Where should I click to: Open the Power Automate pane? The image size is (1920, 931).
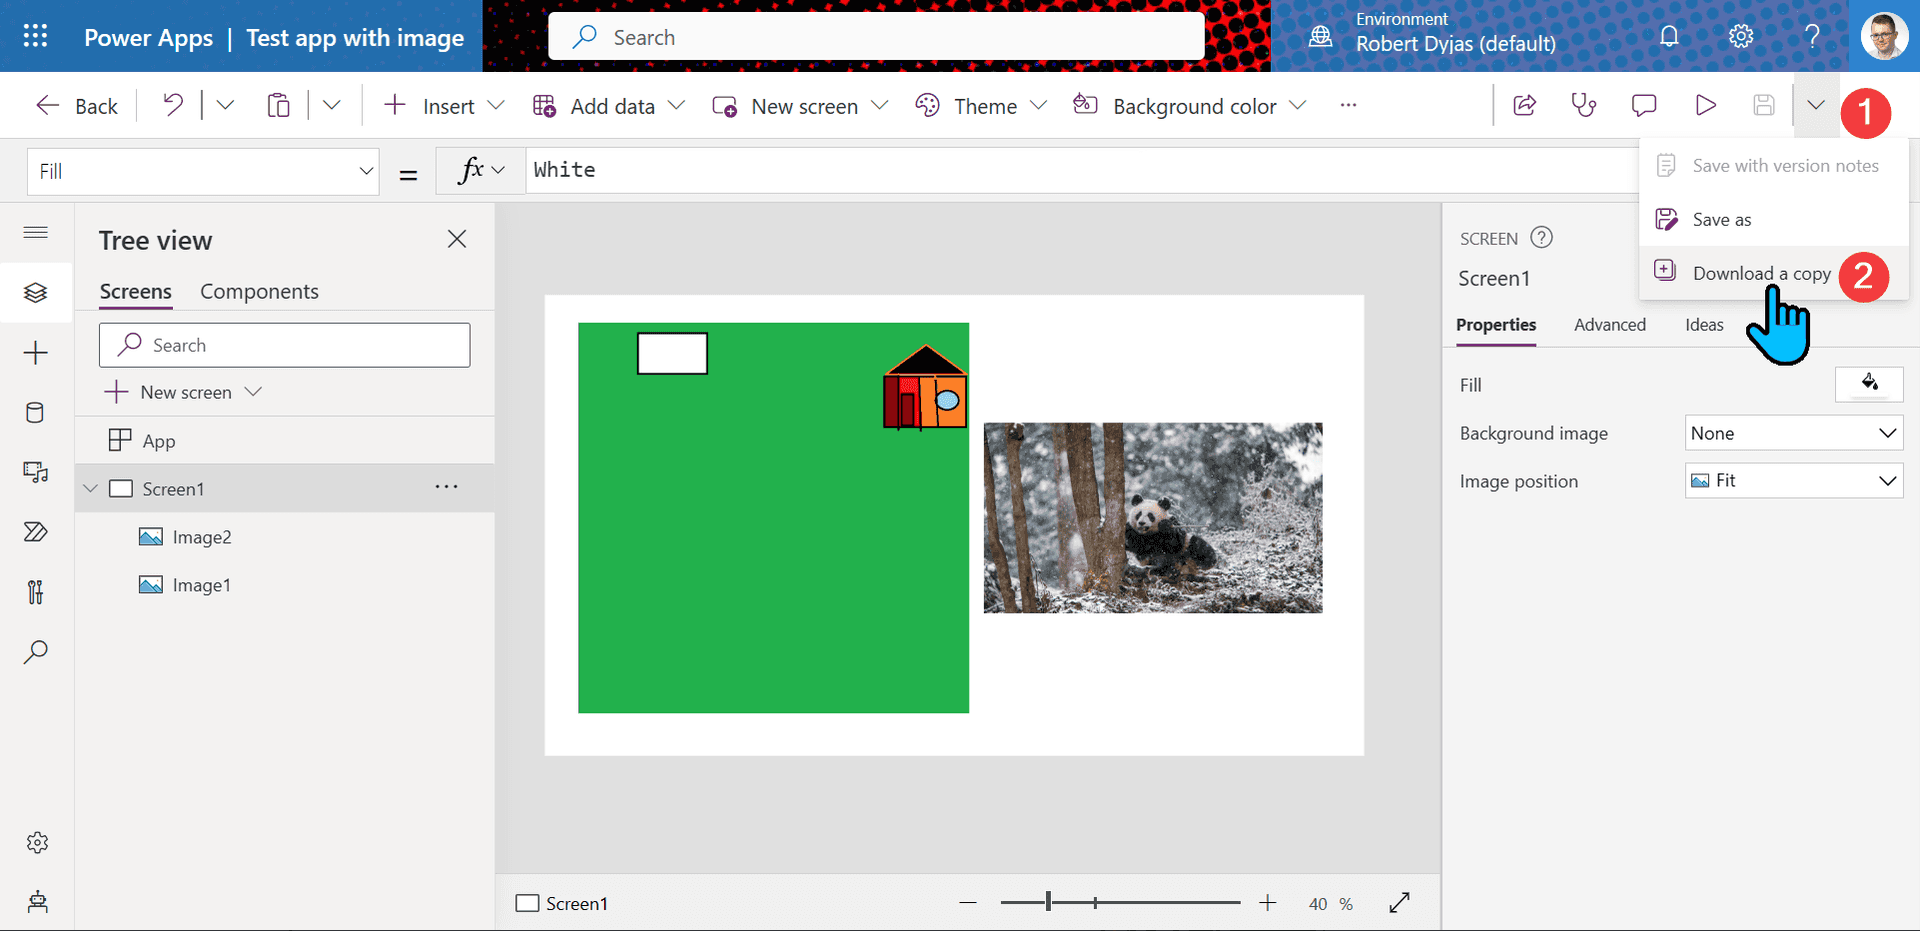[36, 532]
